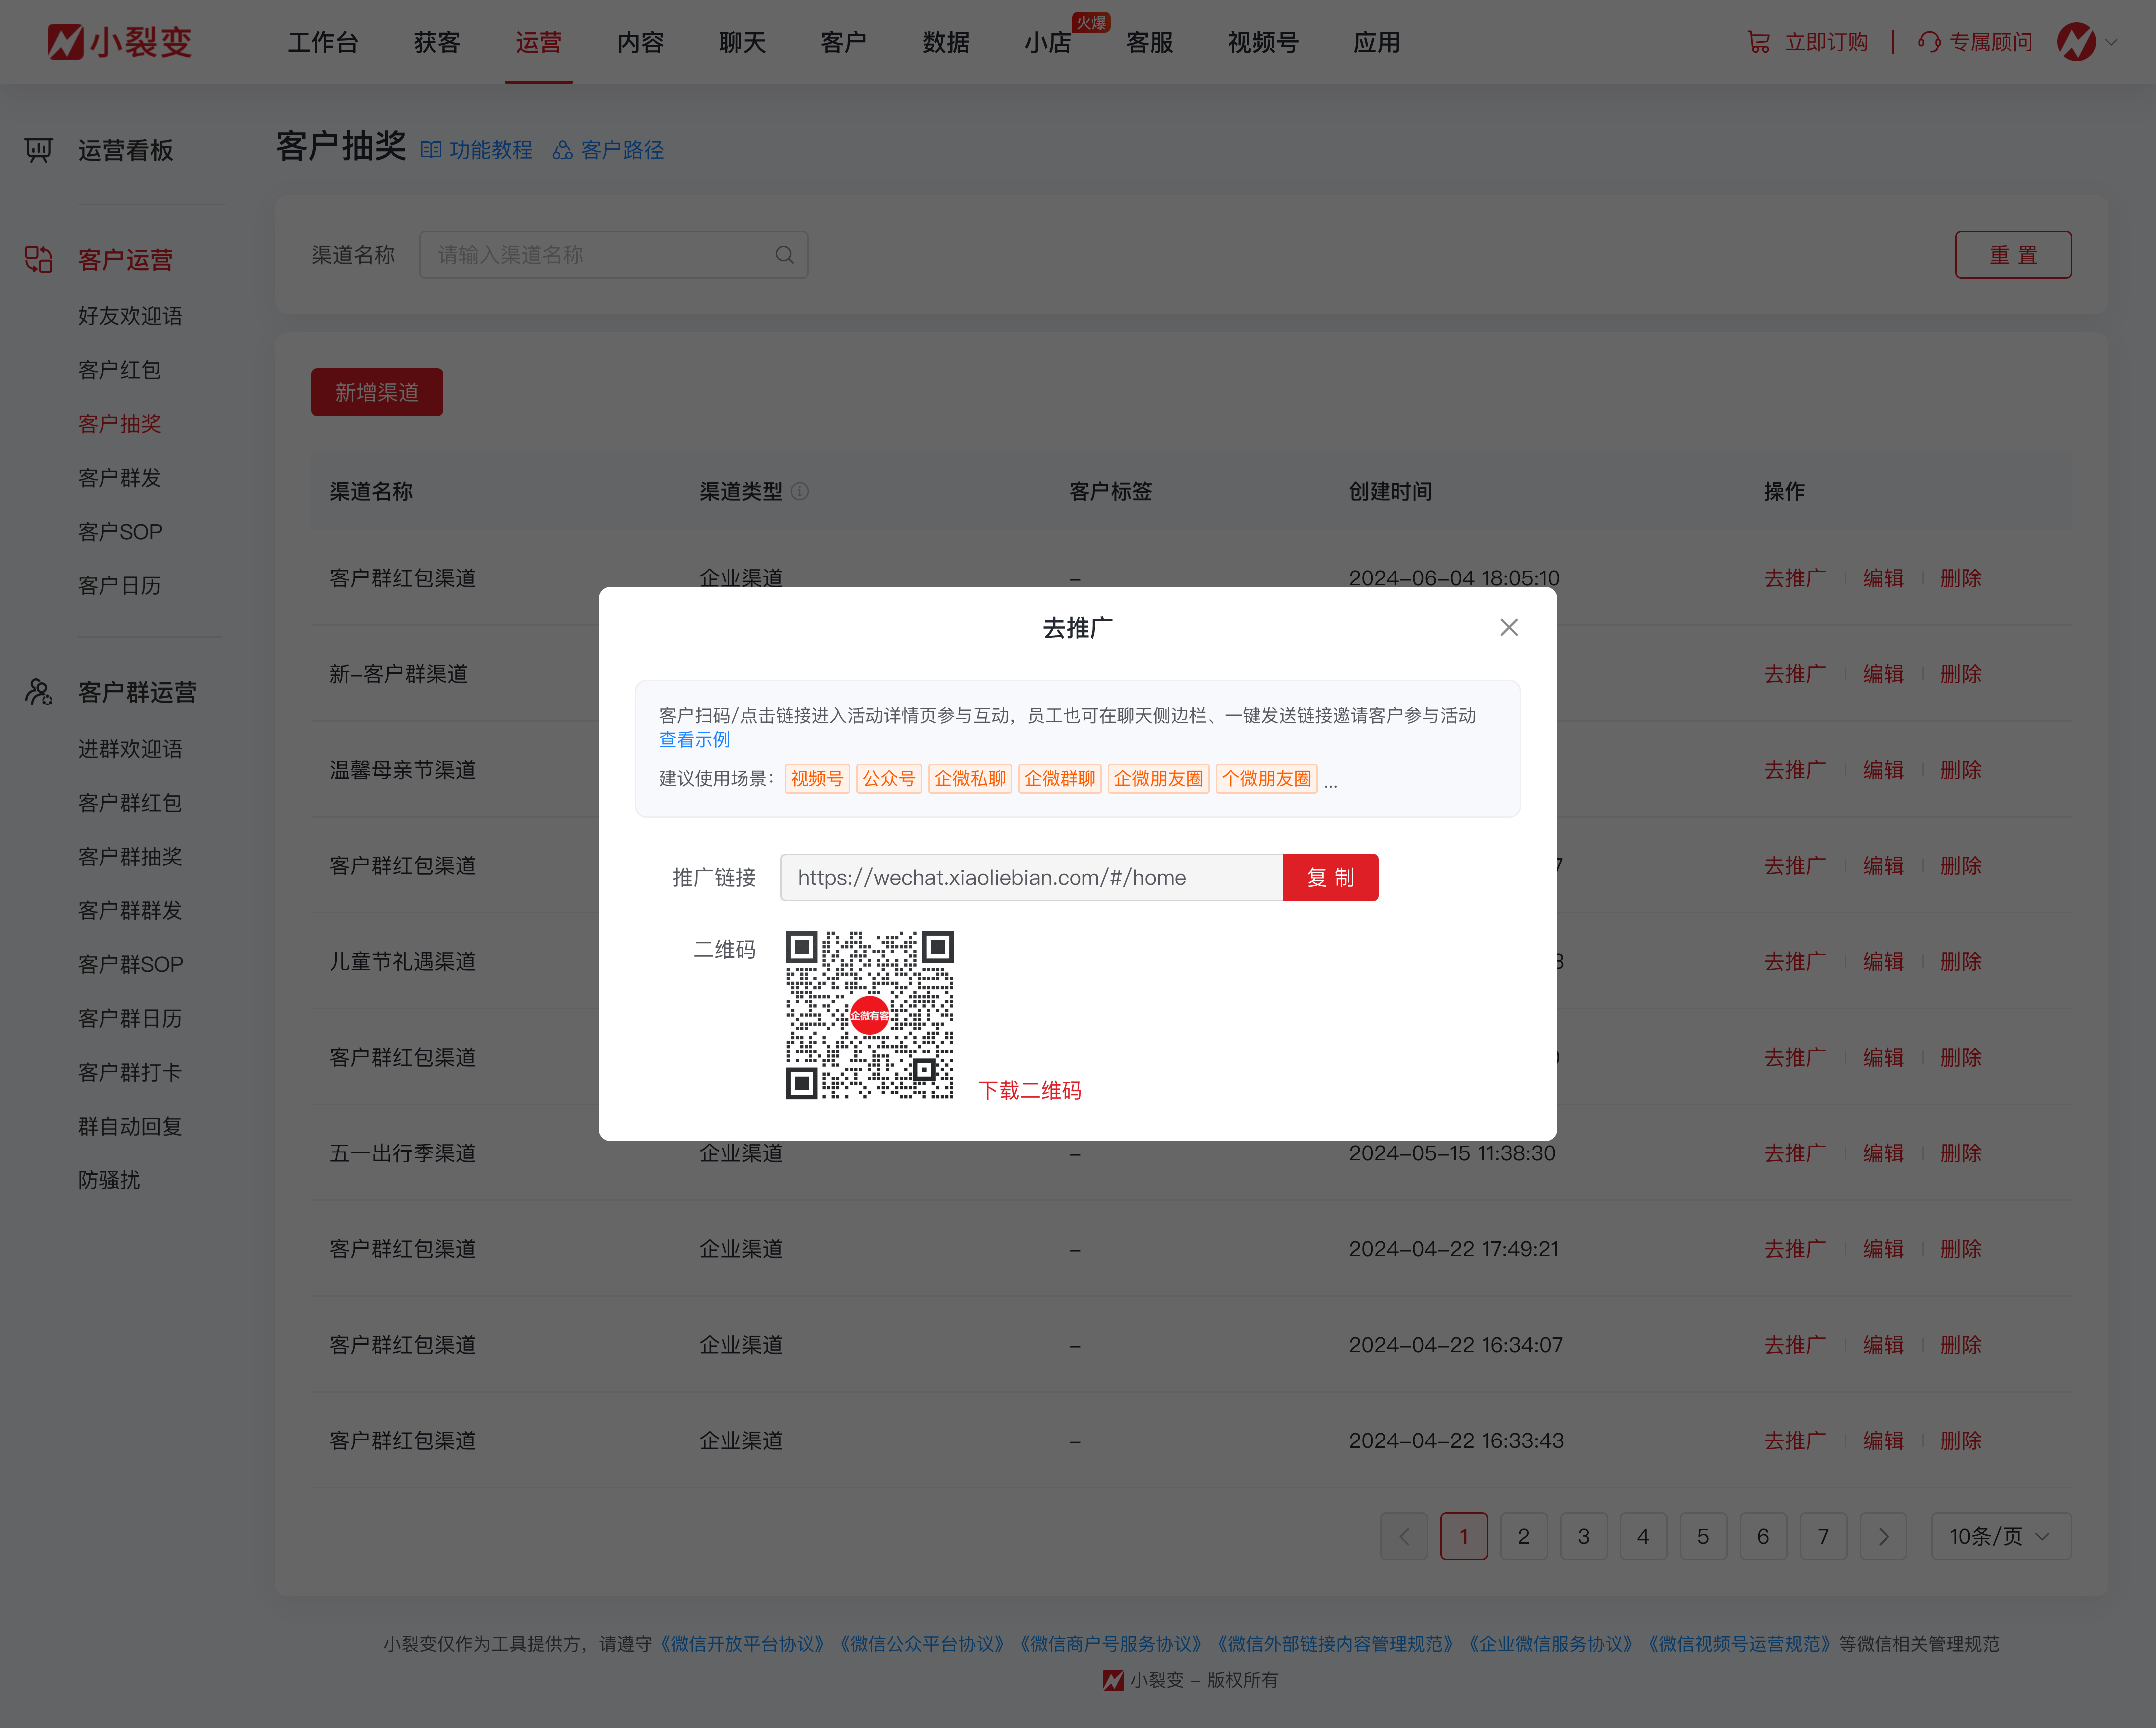Click the 重置 button

pyautogui.click(x=2012, y=255)
